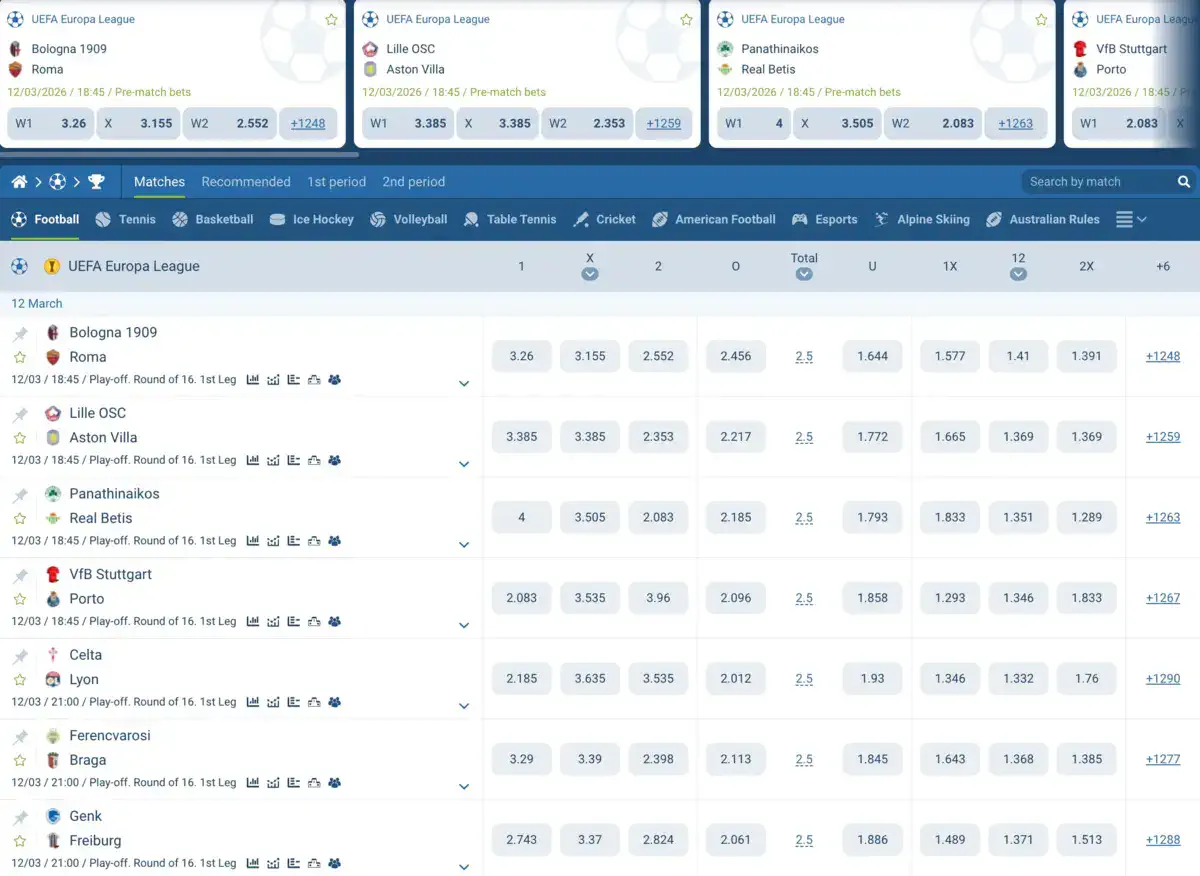This screenshot has width=1200, height=876.
Task: Open team lineups icon in Panathinaikos row
Action: pyautogui.click(x=334, y=541)
